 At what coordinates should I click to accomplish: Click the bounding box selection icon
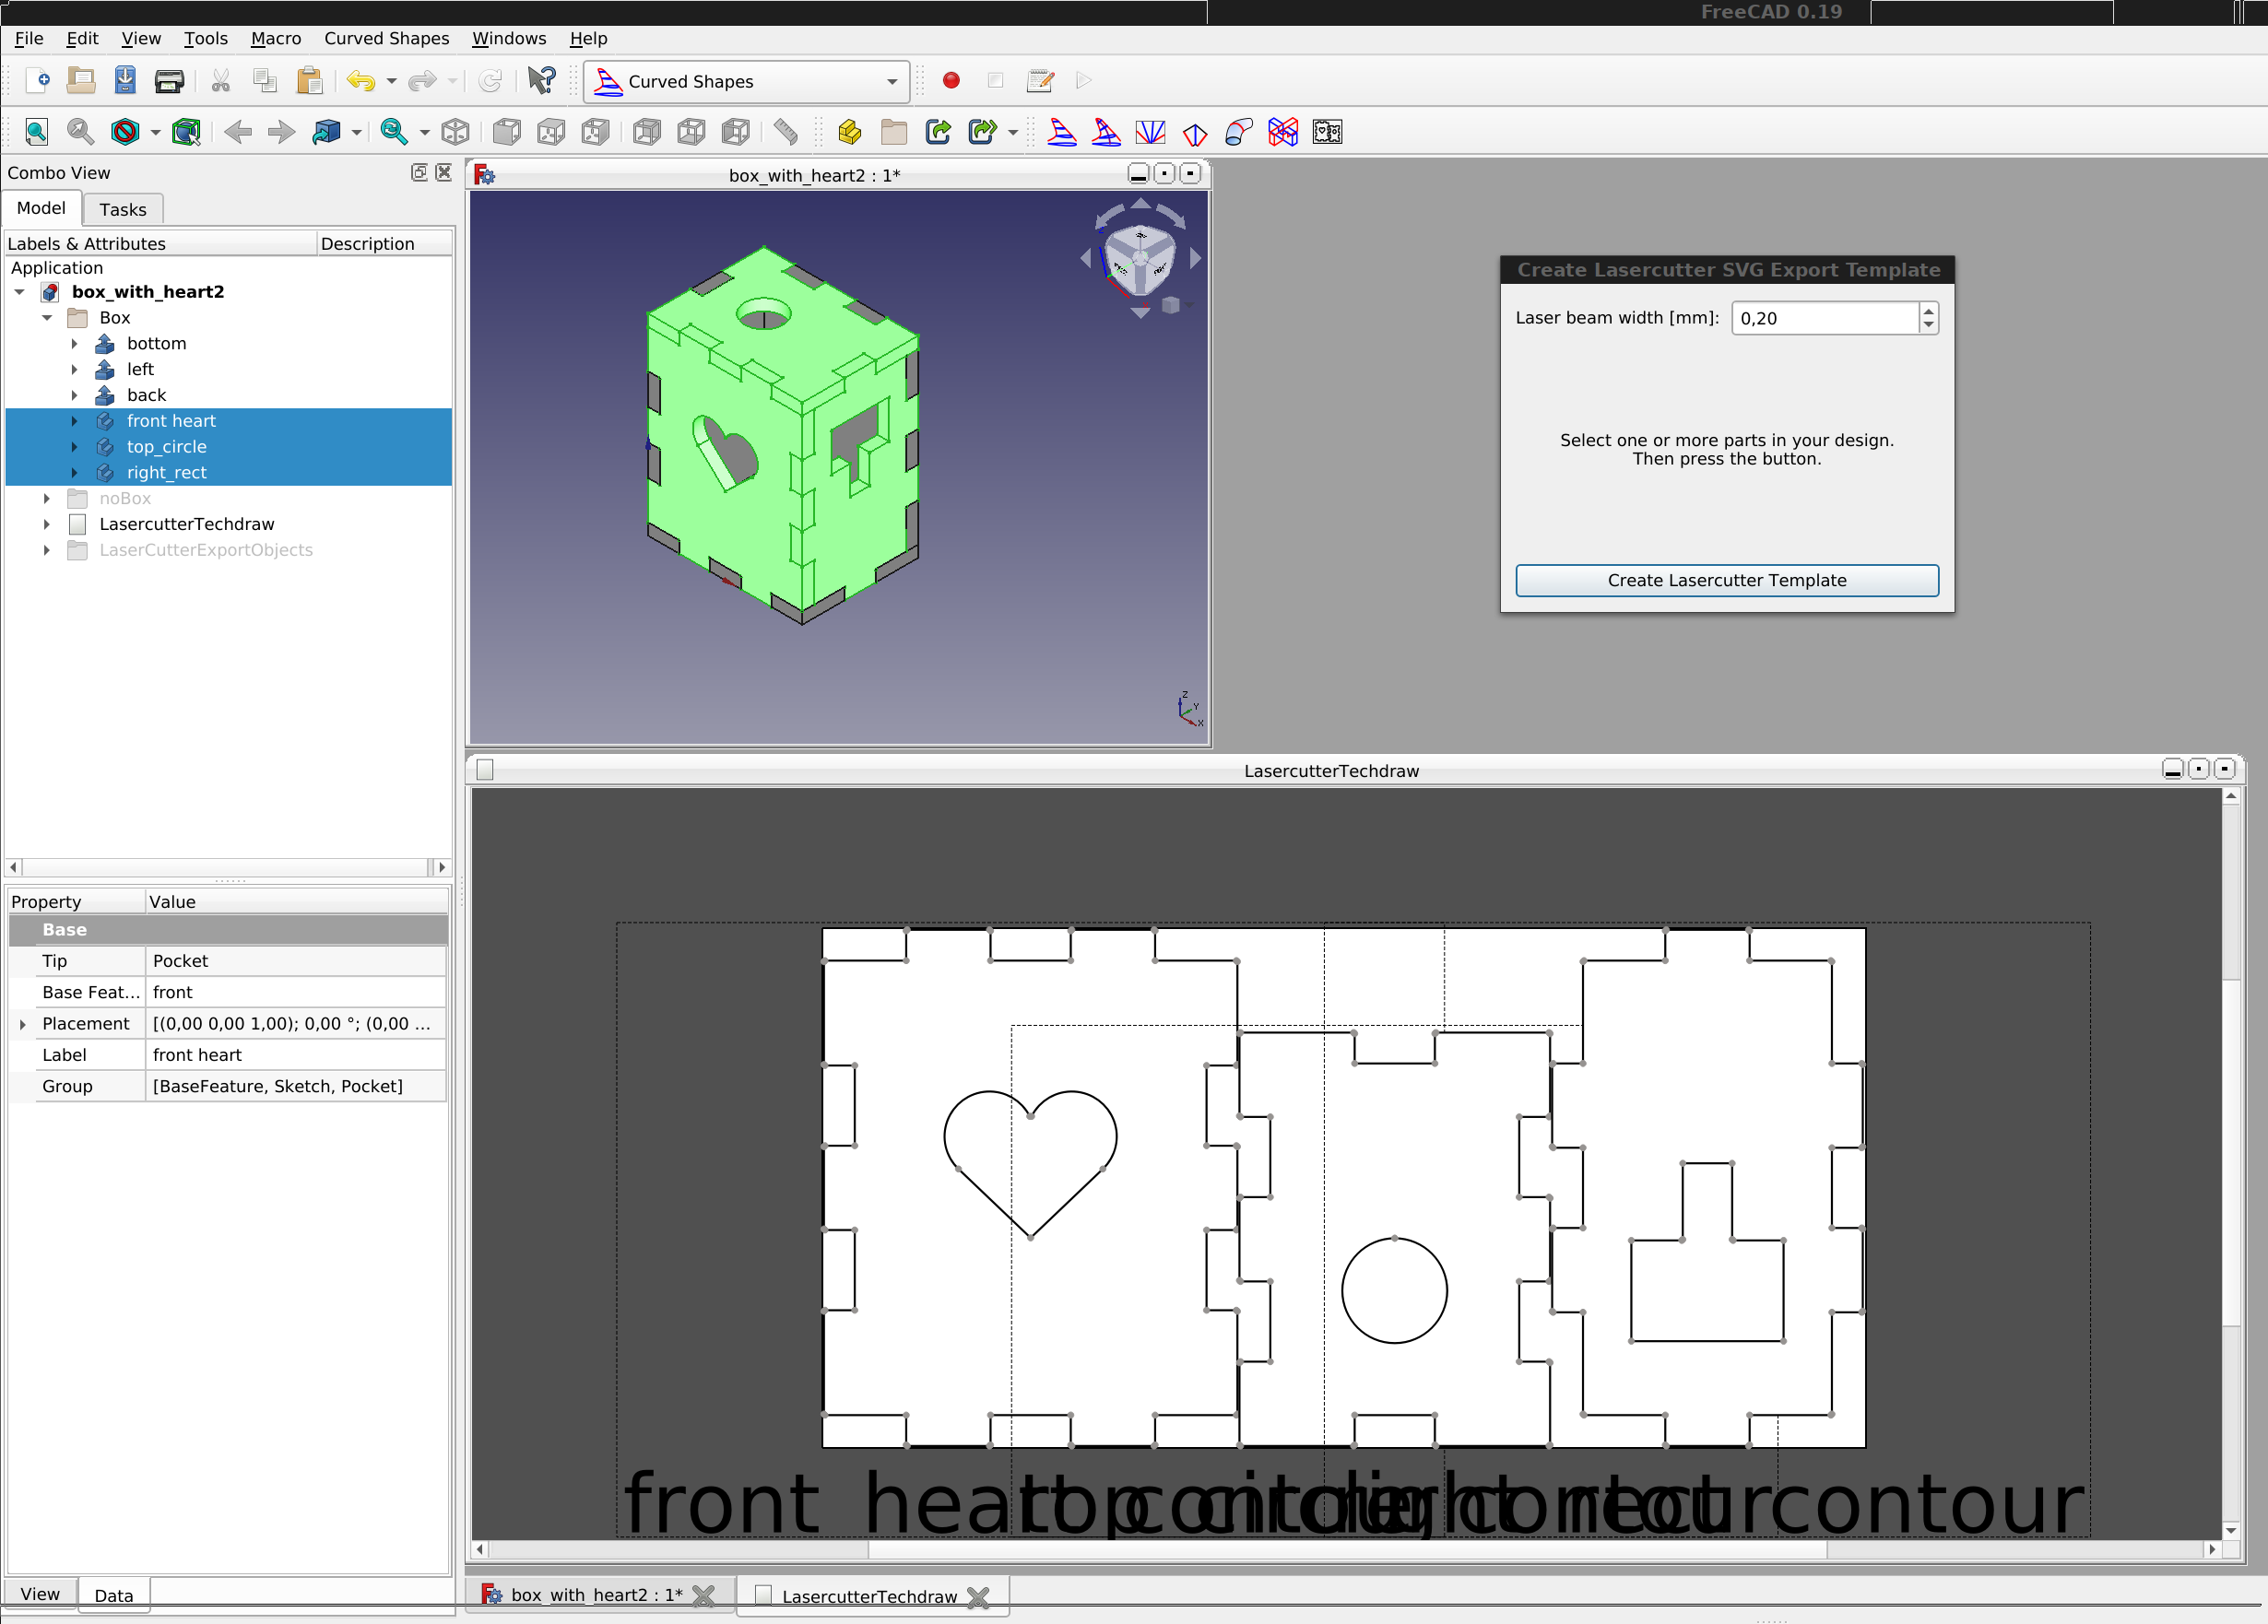186,132
